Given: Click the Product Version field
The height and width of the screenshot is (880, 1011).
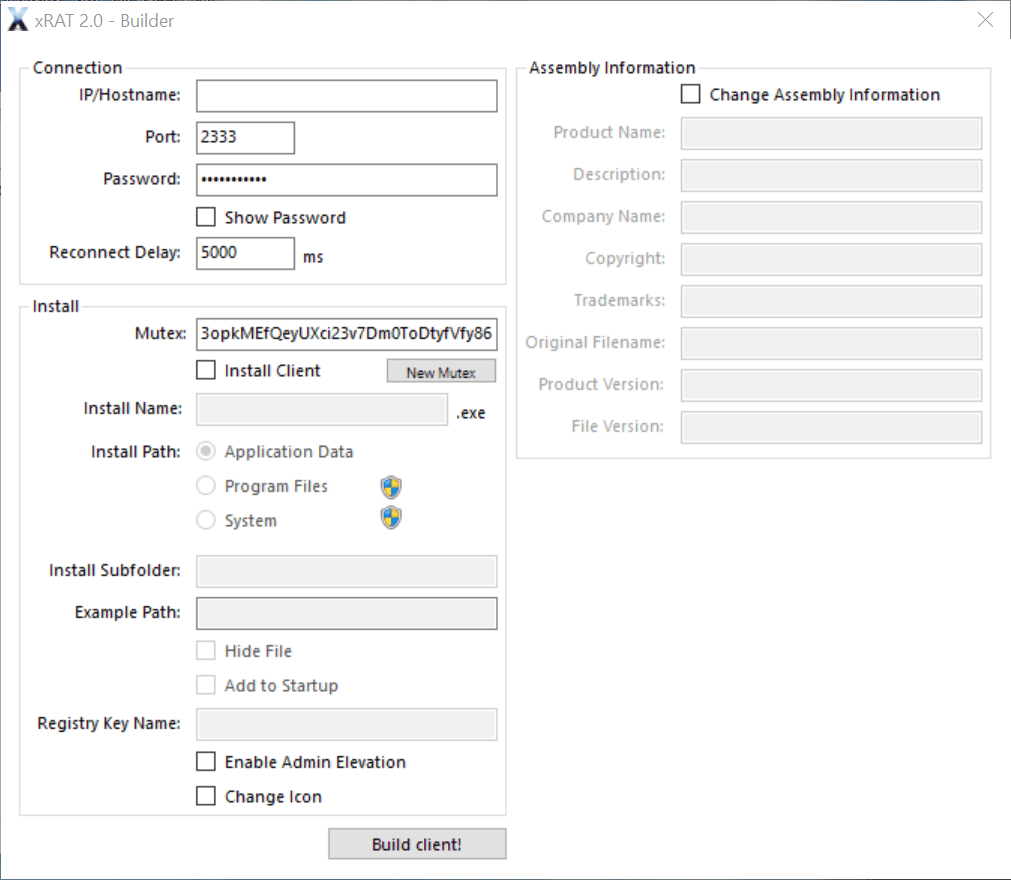Looking at the screenshot, I should 831,385.
